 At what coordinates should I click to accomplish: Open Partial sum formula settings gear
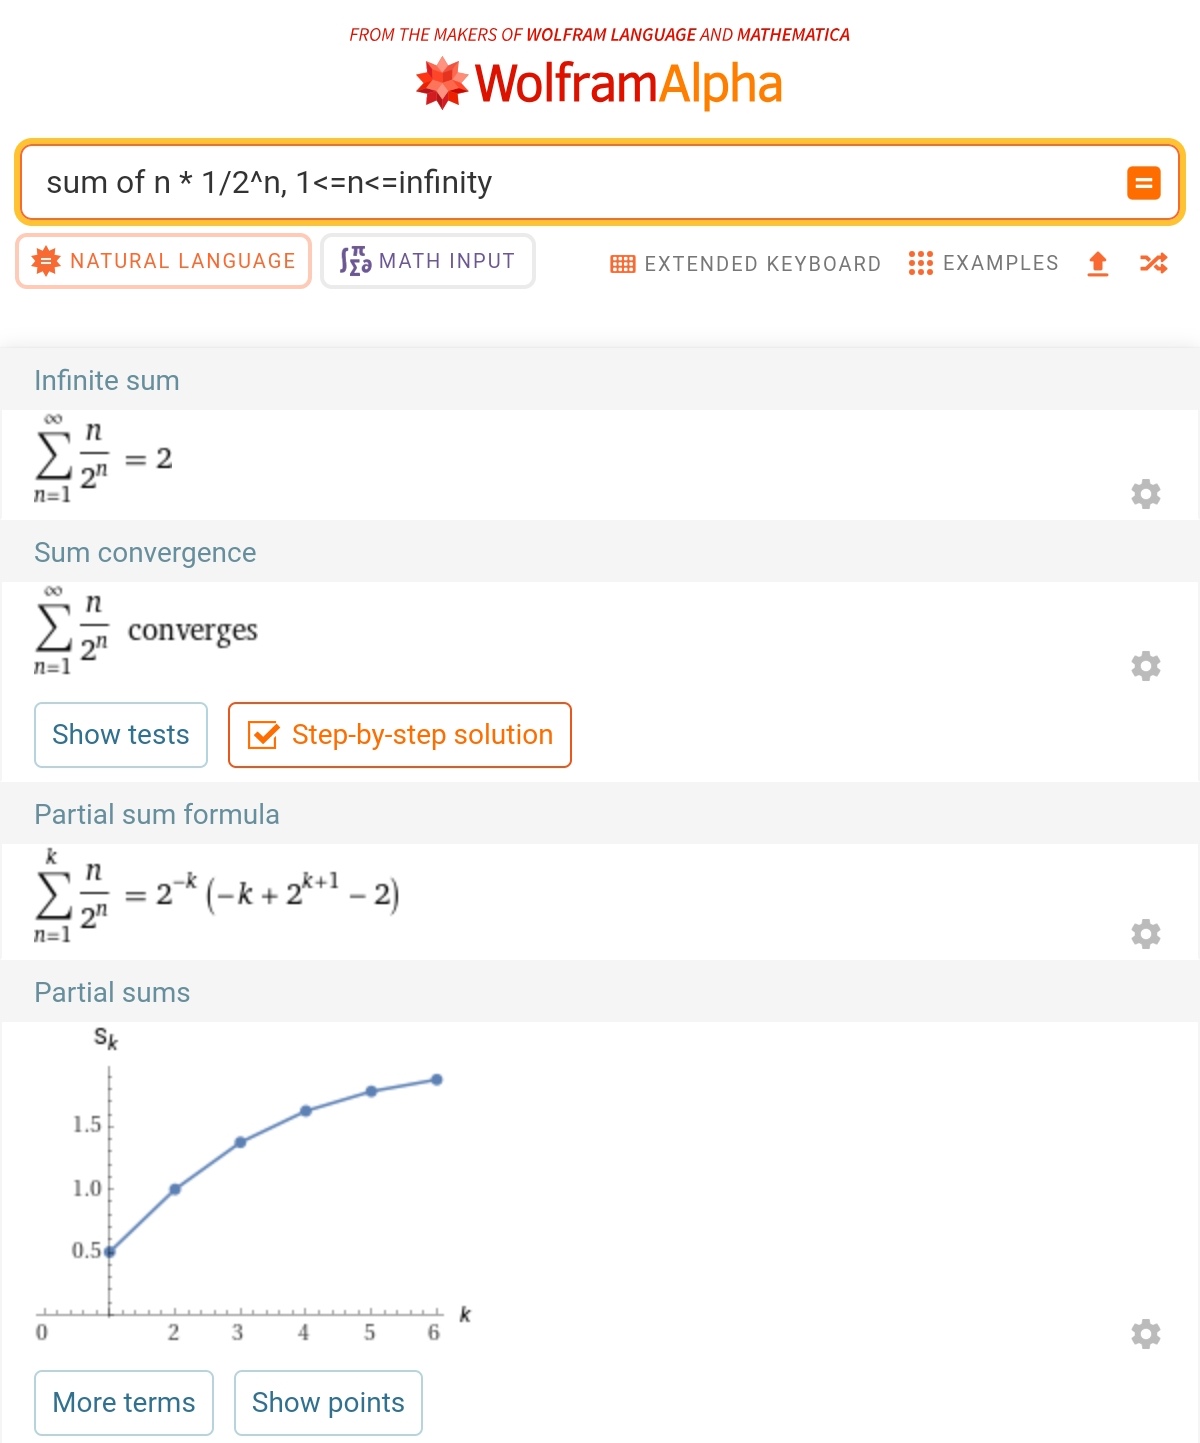click(1145, 934)
